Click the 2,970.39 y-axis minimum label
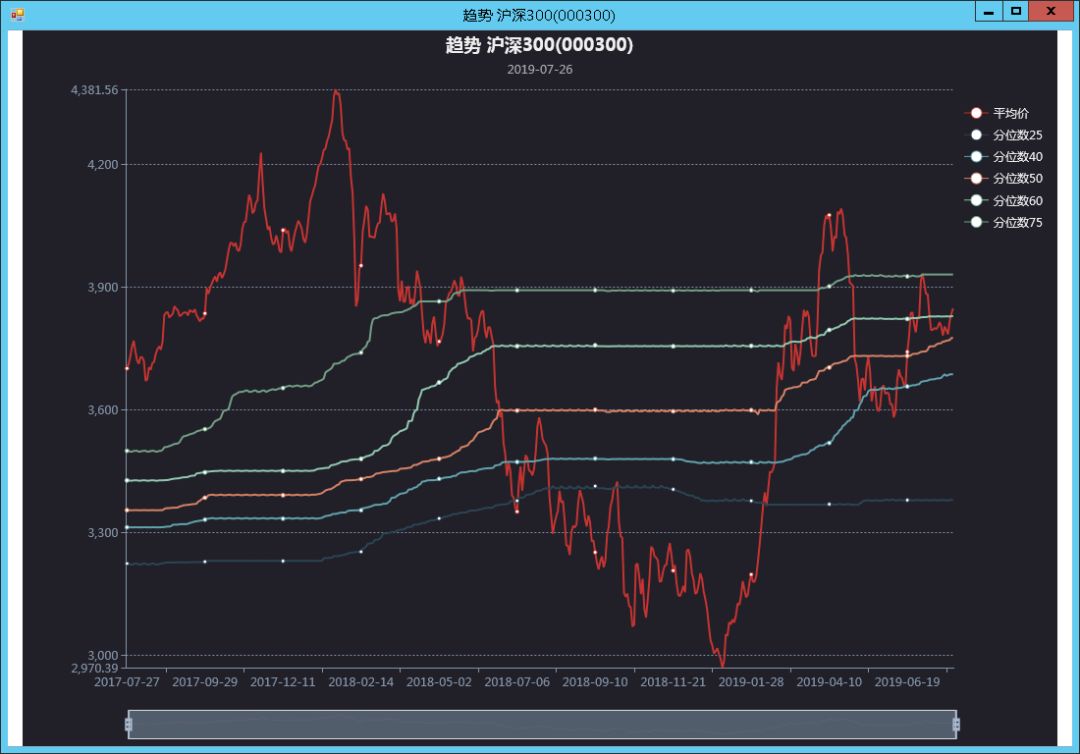This screenshot has height=754, width=1080. pos(94,667)
